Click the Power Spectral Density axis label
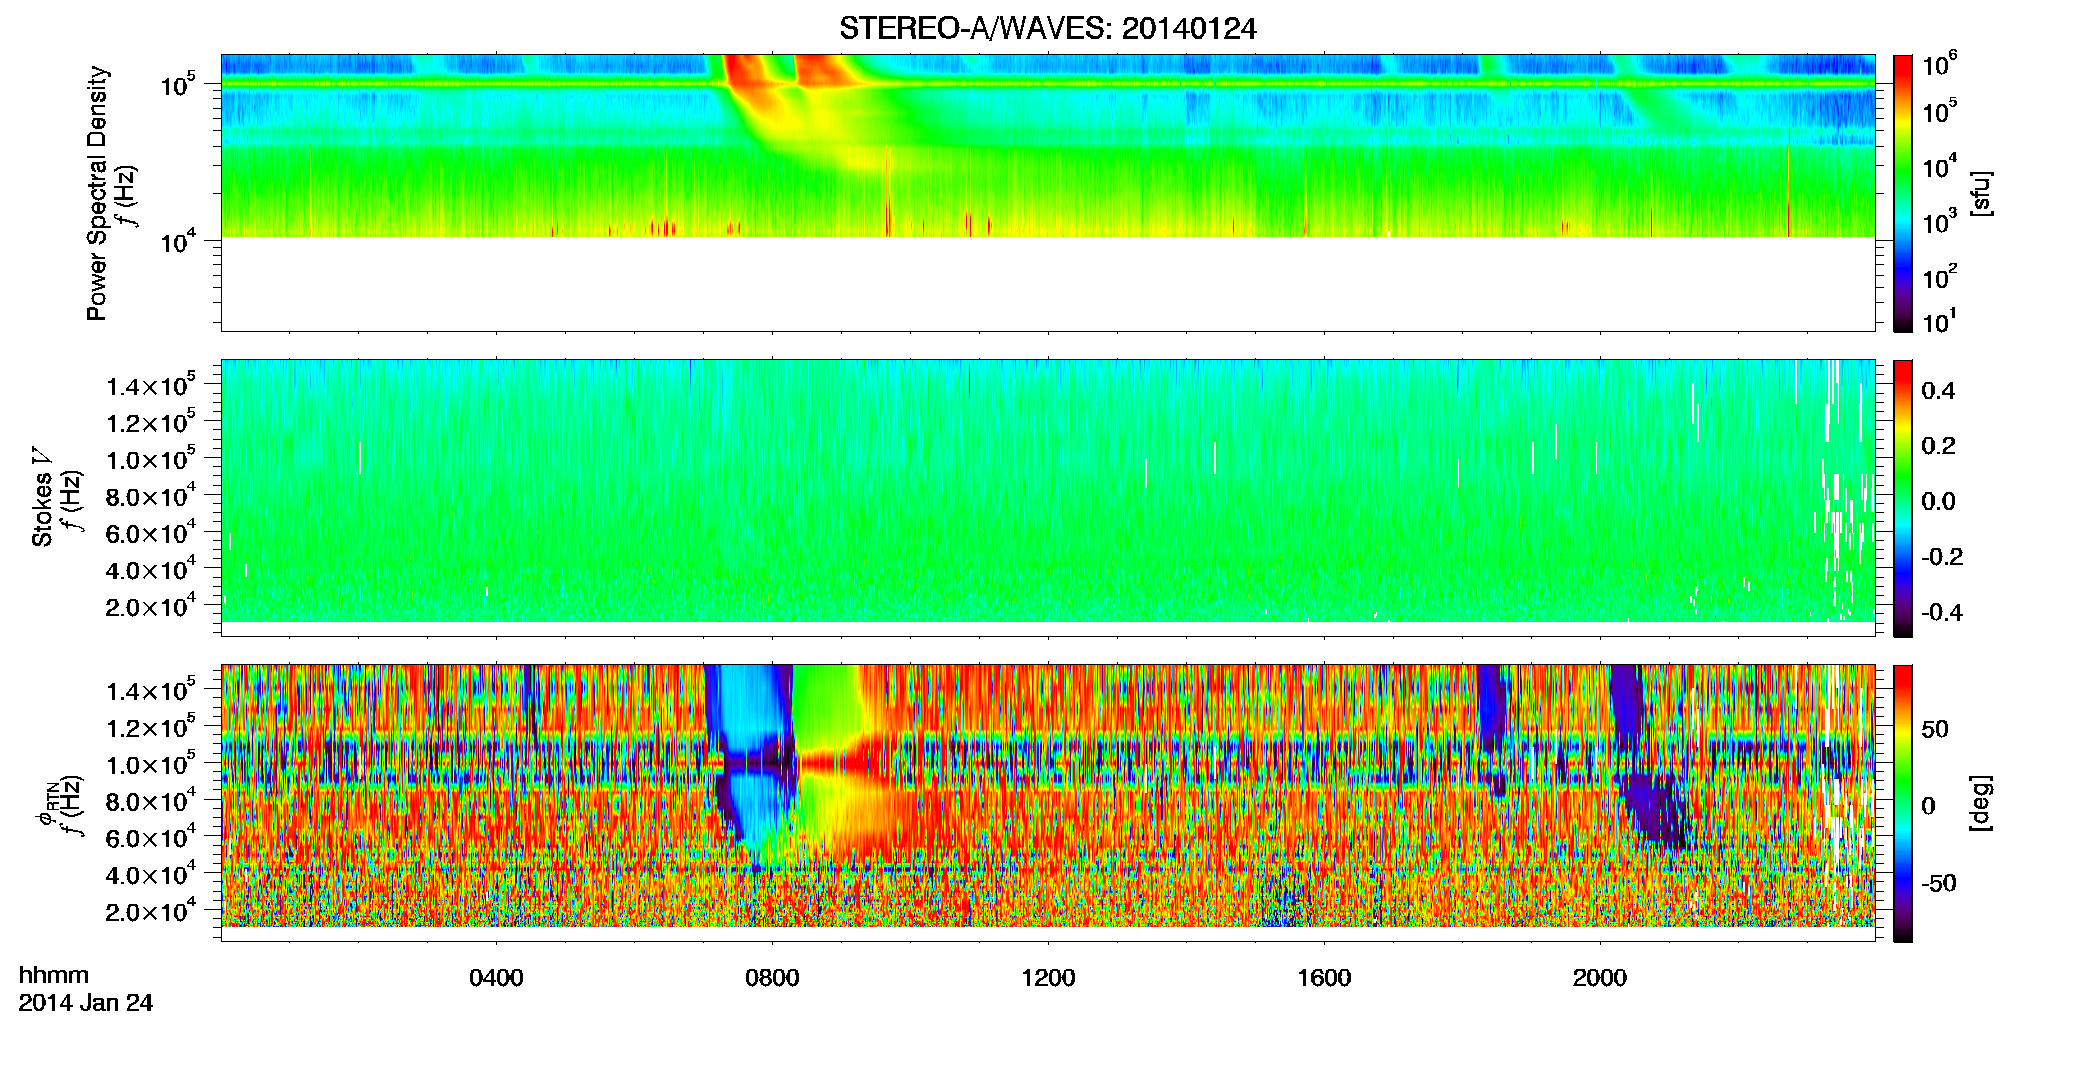The height and width of the screenshot is (1080, 2096). click(97, 193)
